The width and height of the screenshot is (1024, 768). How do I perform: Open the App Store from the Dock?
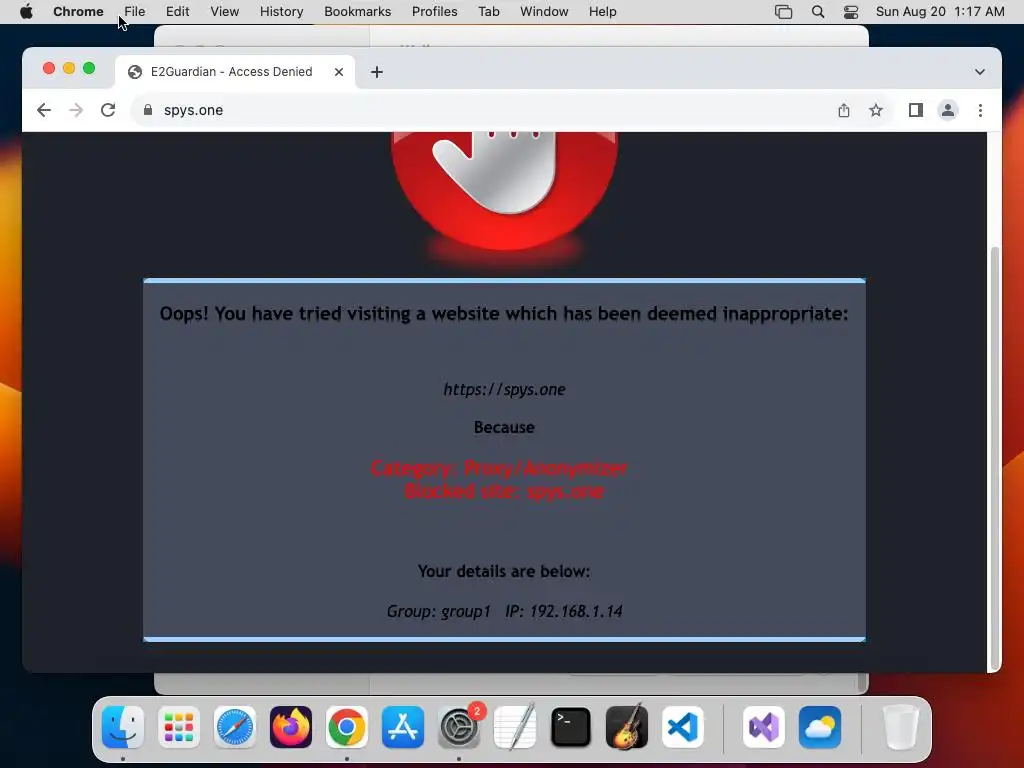coord(403,727)
